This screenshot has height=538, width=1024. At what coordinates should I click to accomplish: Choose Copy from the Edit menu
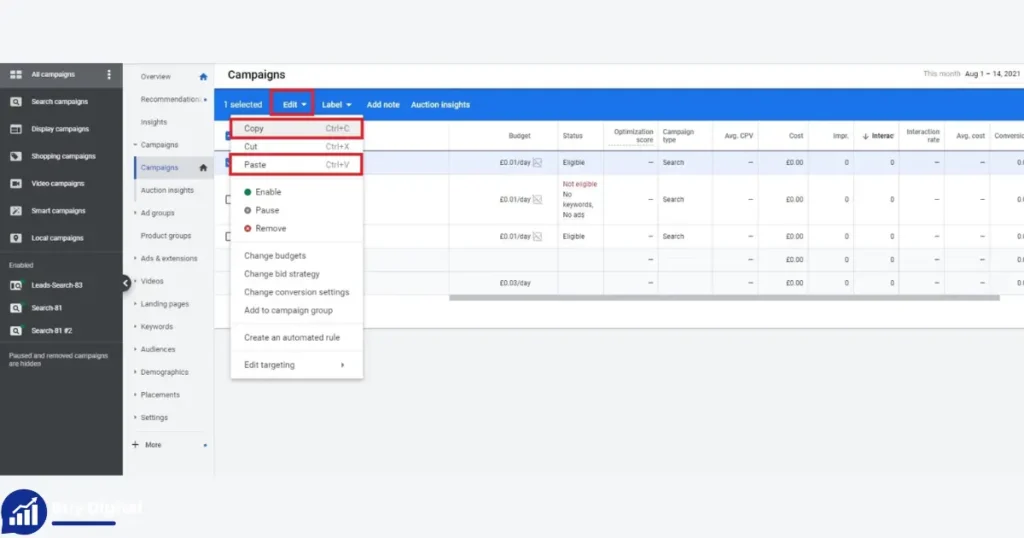coord(296,129)
